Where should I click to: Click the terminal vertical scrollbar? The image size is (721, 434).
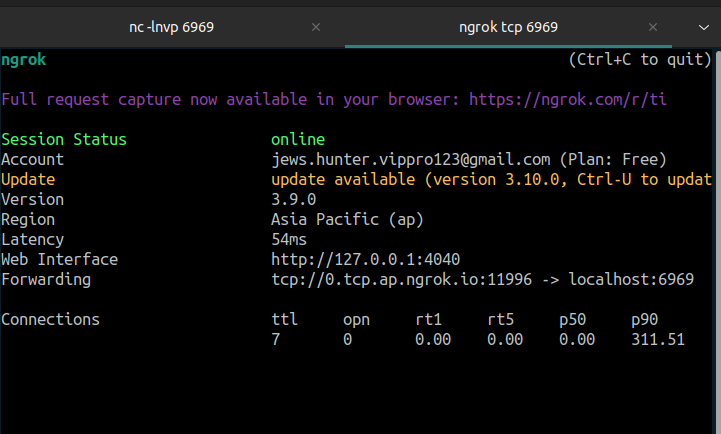click(x=717, y=241)
